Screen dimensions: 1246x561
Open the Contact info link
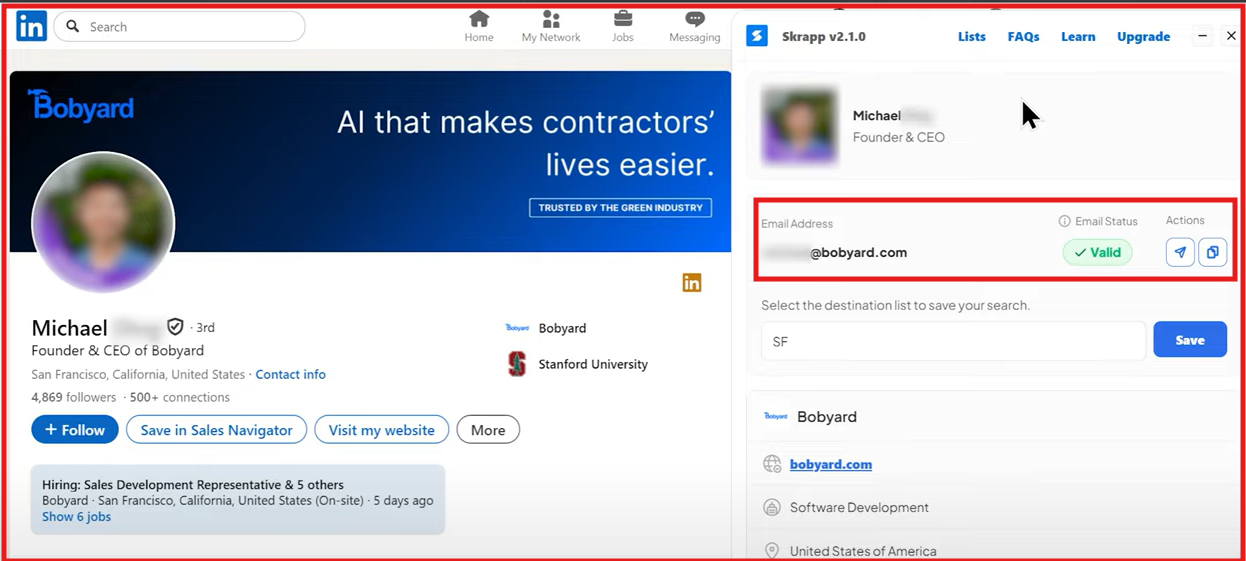coord(290,374)
